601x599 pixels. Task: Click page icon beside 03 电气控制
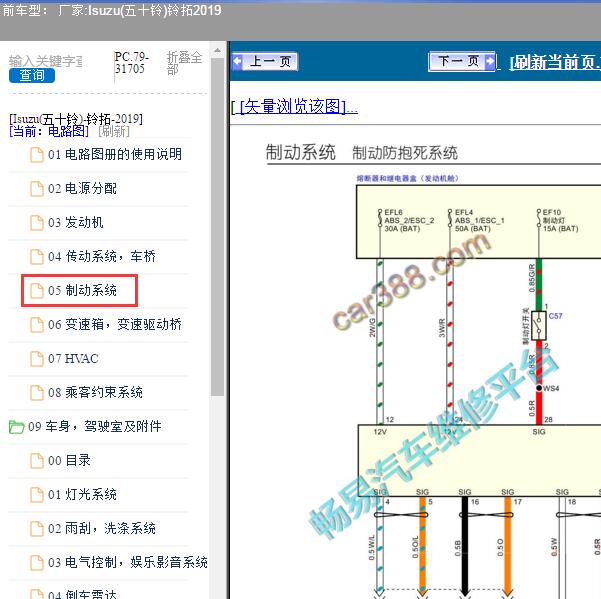click(x=37, y=563)
